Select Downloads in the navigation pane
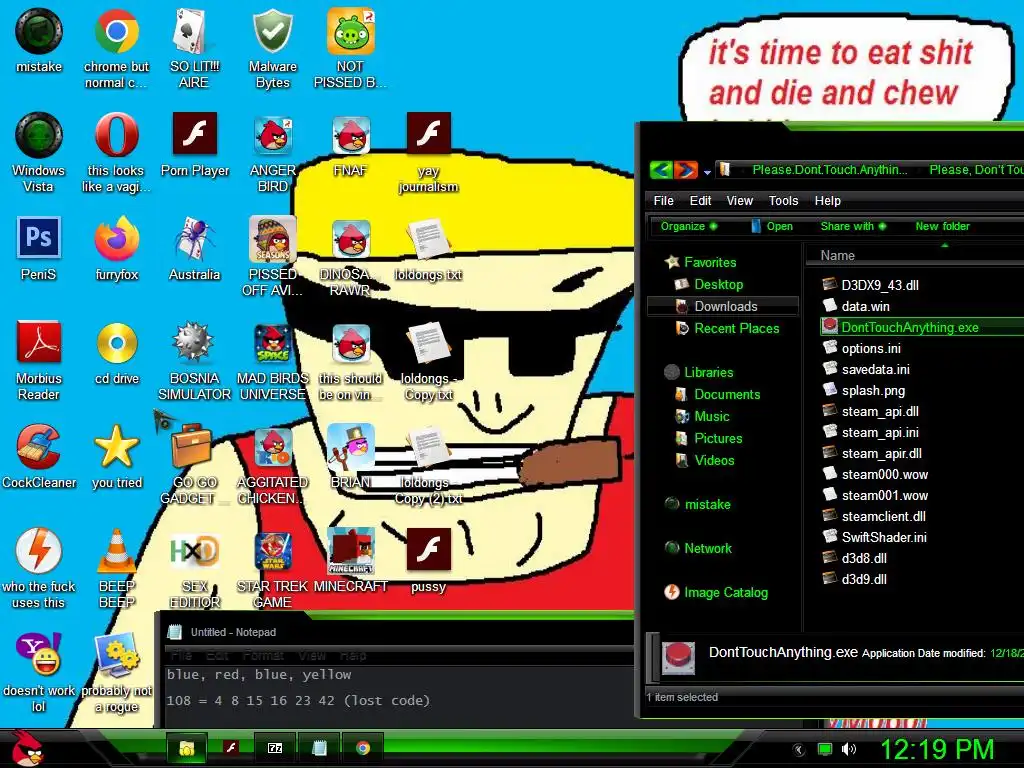Viewport: 1024px width, 768px height. coord(723,306)
